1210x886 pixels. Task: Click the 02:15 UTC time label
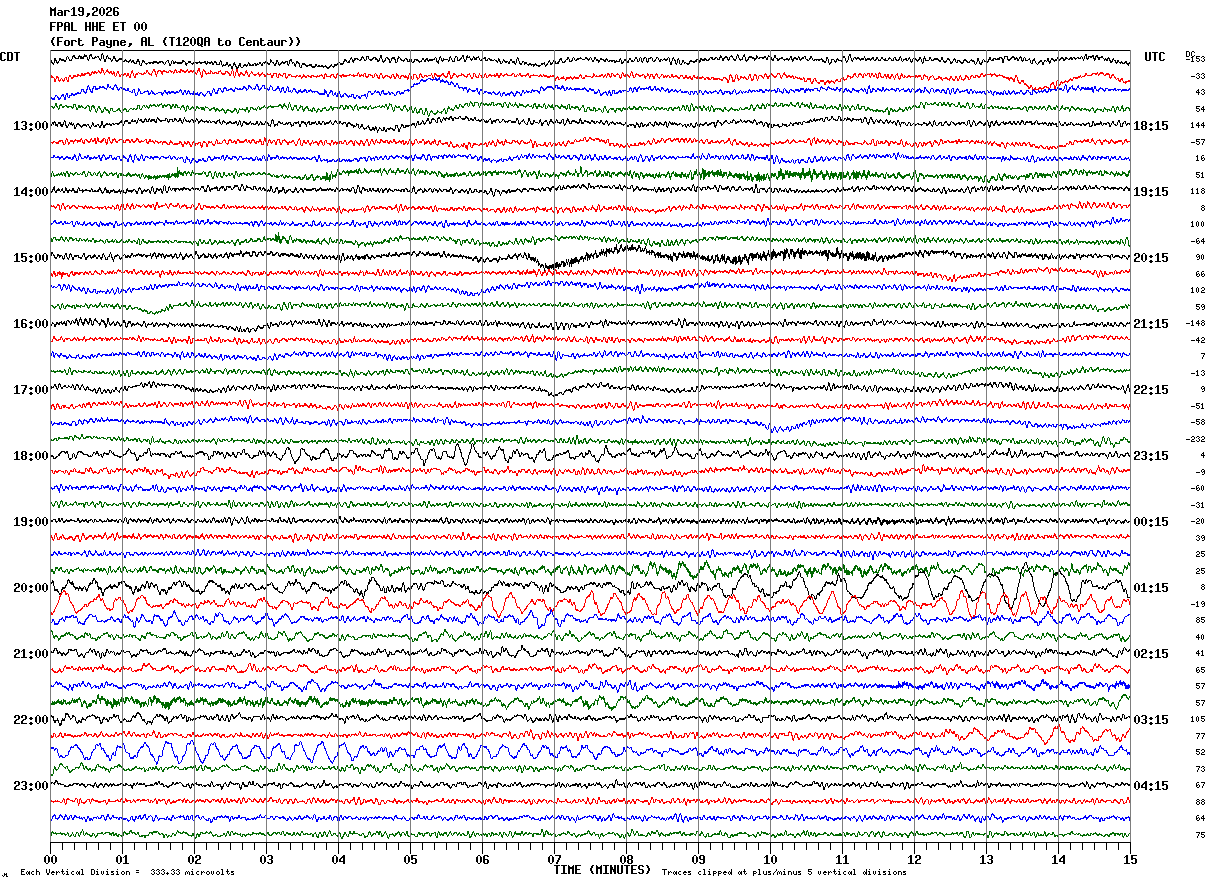click(1151, 654)
